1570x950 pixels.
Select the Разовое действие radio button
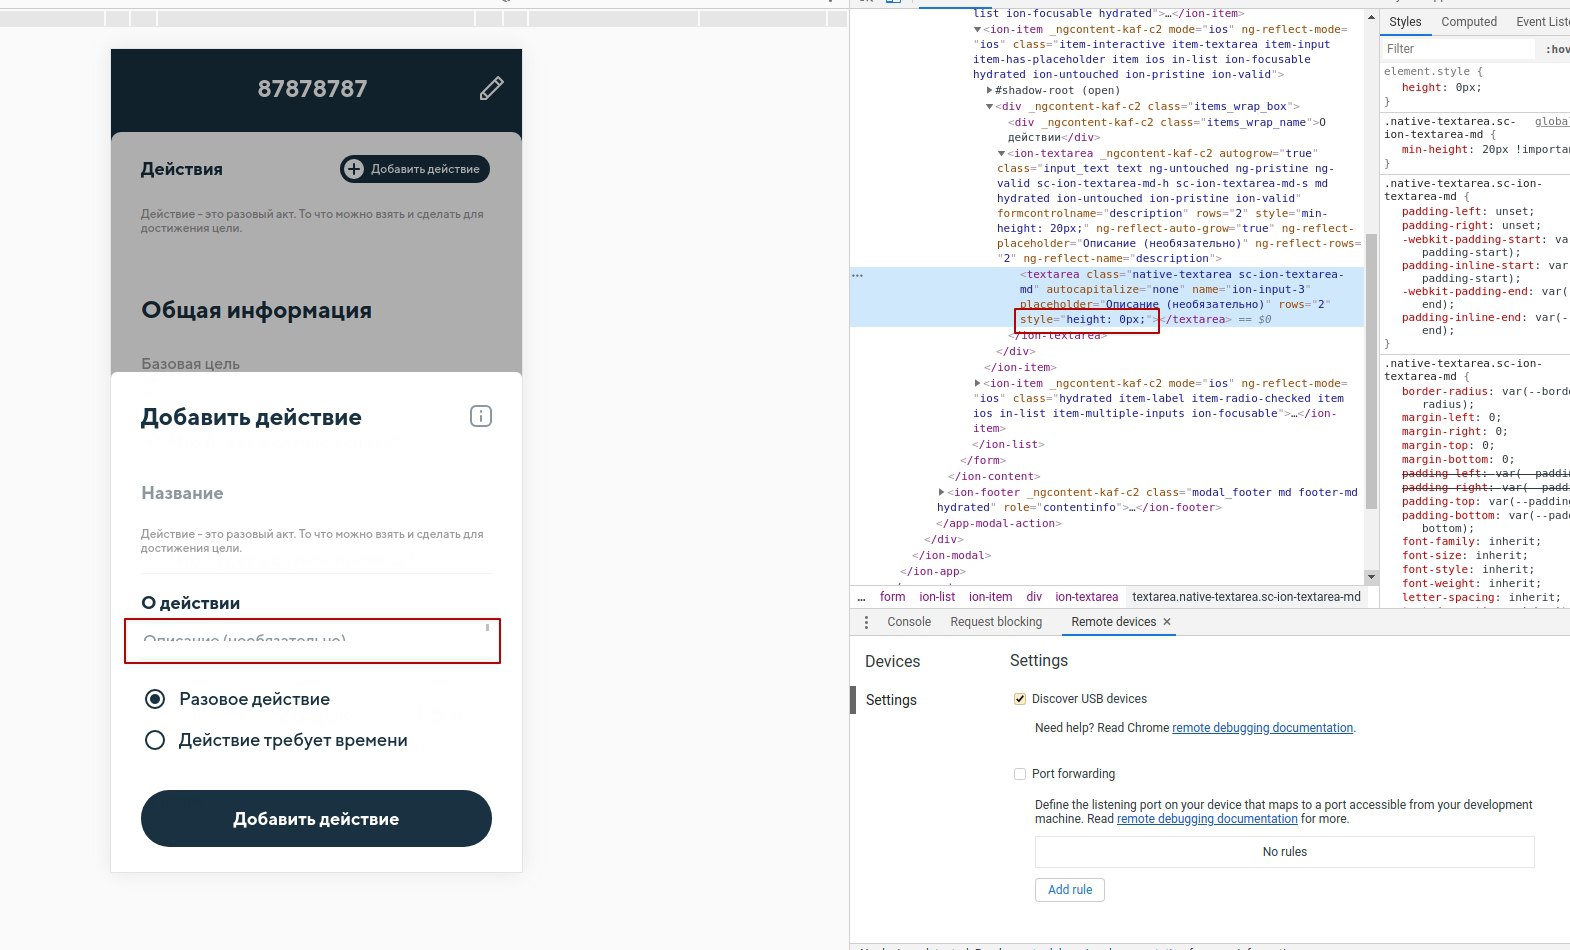155,699
